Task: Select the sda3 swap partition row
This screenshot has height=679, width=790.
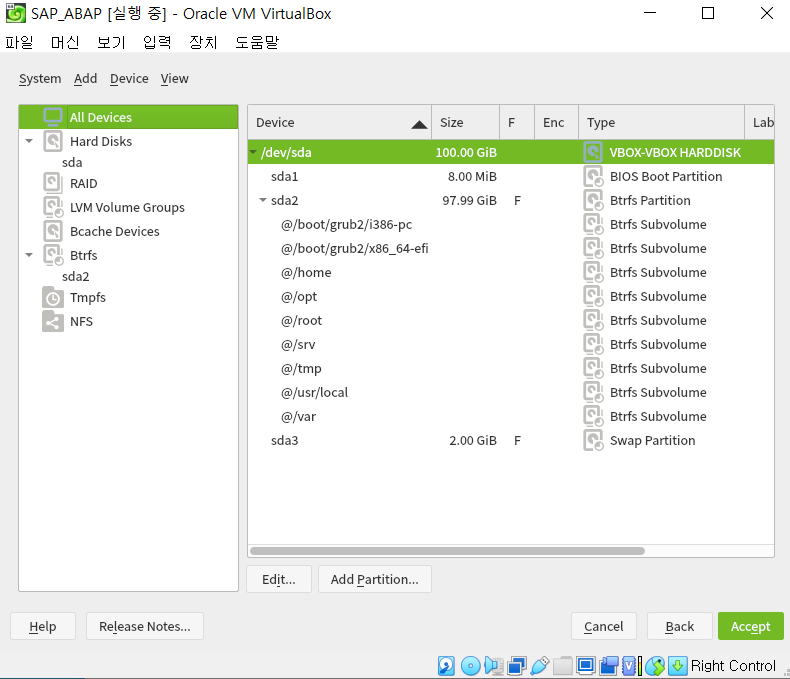Action: (x=511, y=440)
